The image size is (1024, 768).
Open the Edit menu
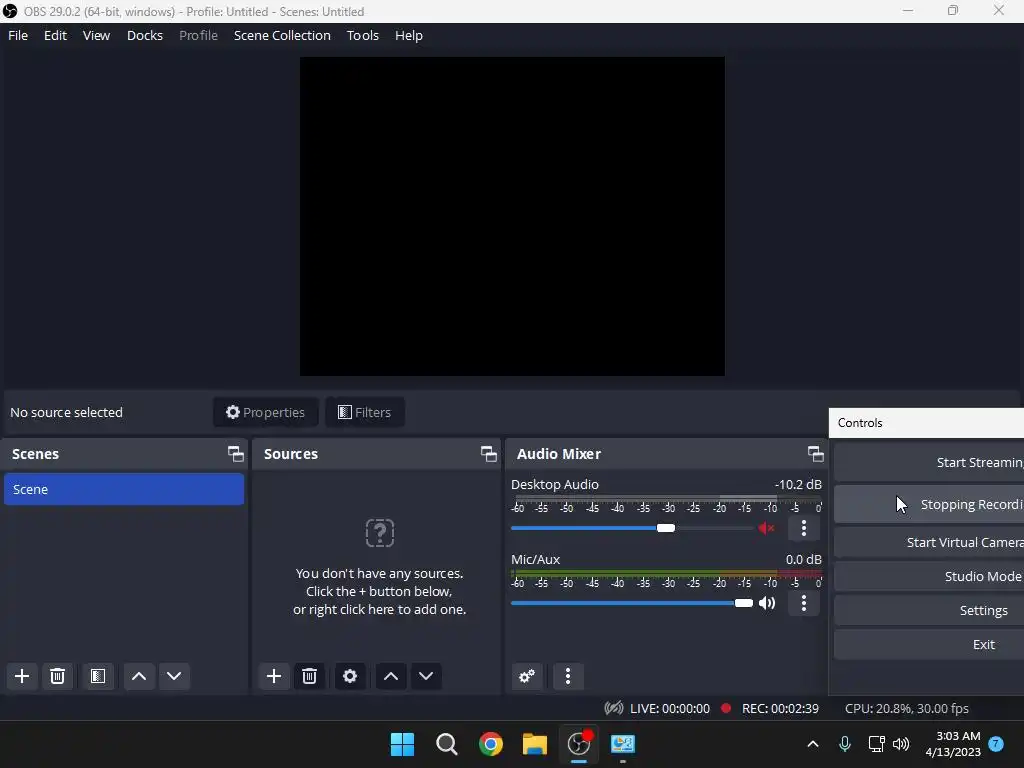click(56, 35)
